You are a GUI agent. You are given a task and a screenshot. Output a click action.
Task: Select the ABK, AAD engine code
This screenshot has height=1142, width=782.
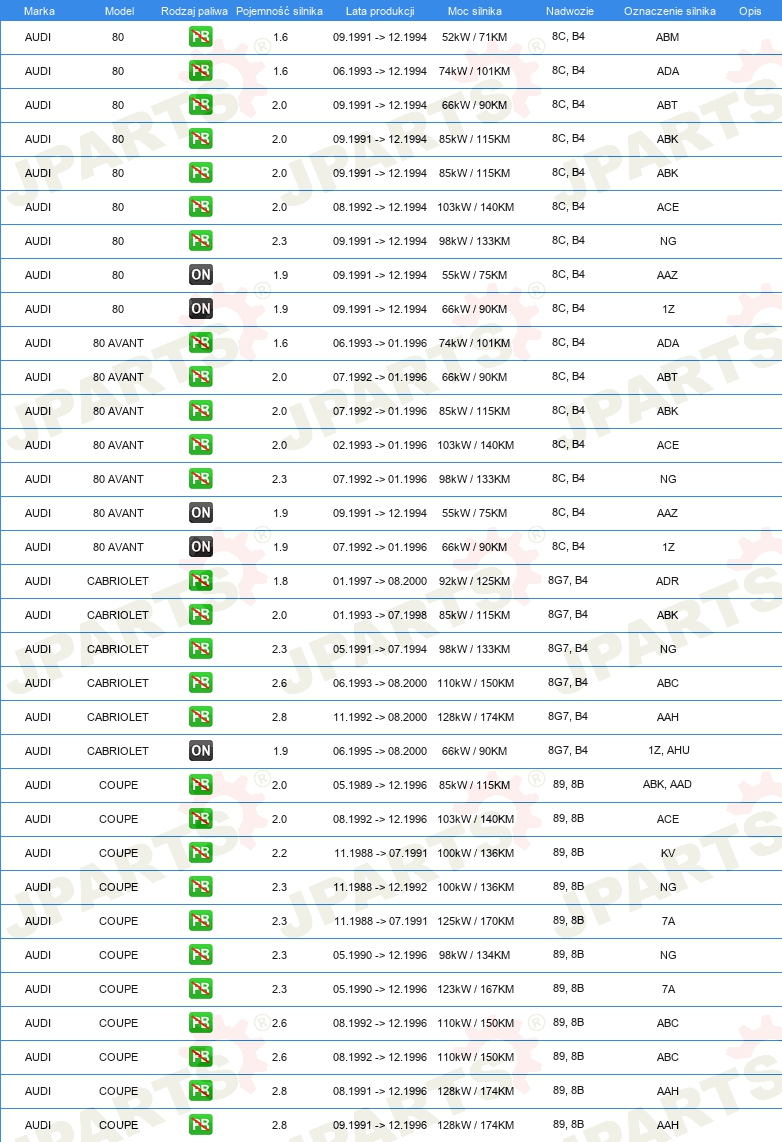668,784
